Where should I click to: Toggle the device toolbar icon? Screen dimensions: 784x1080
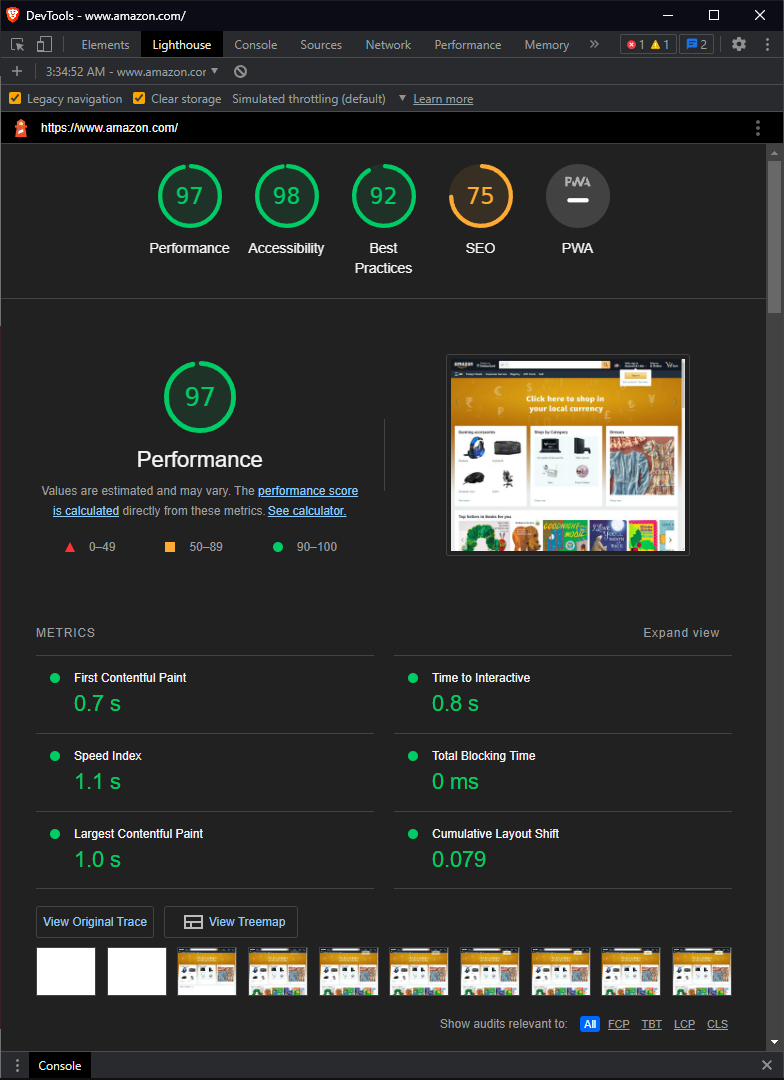point(44,45)
